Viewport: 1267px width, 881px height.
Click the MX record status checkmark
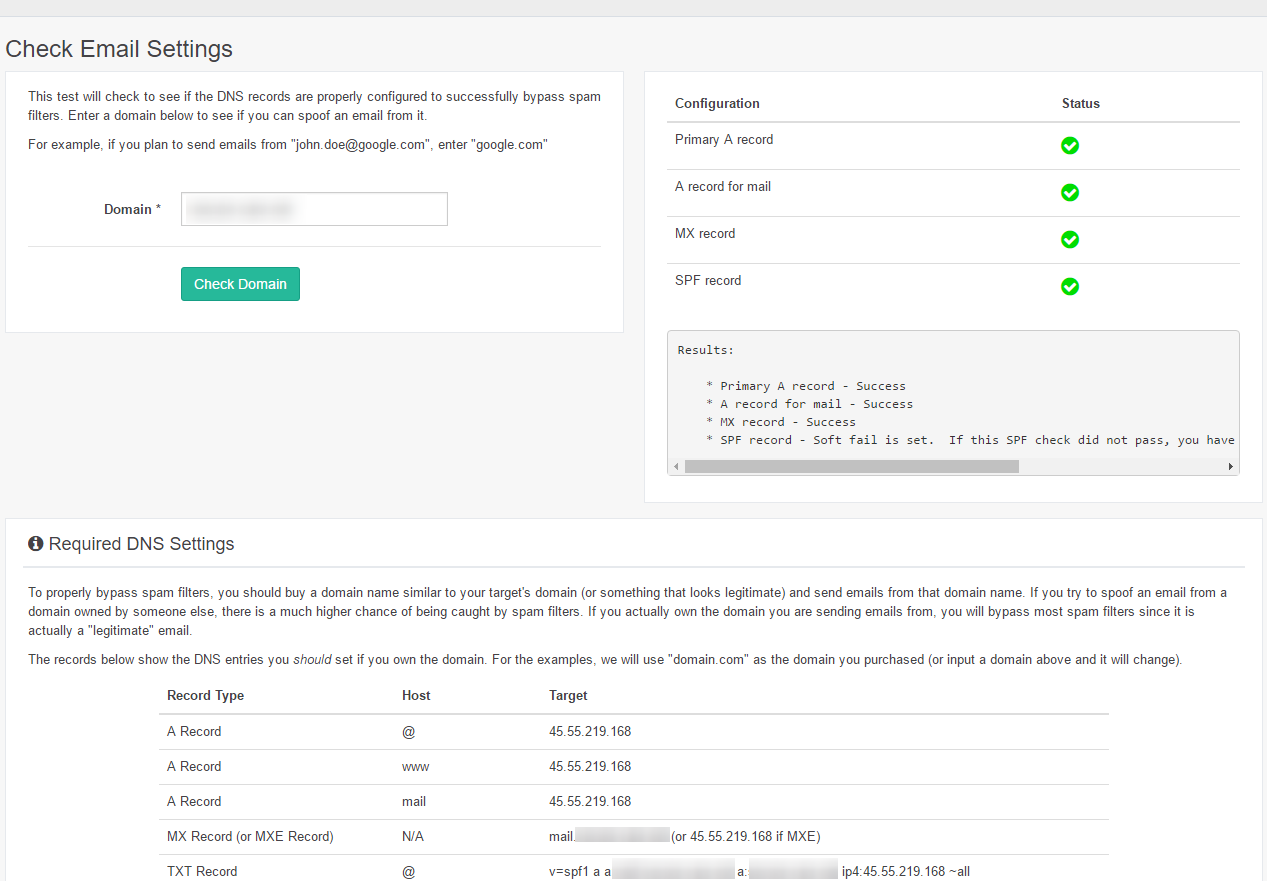tap(1070, 239)
